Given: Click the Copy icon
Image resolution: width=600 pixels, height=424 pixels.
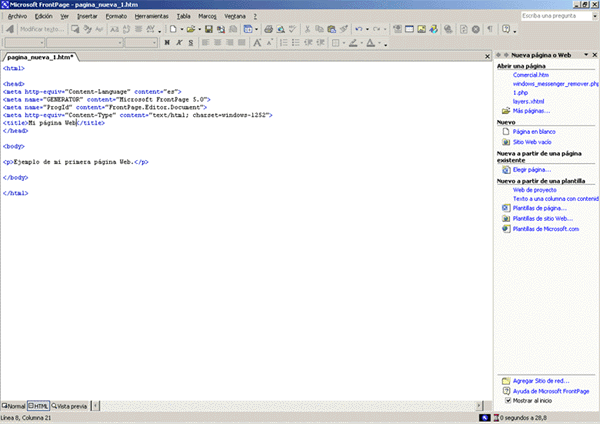Looking at the screenshot, I should (319, 29).
